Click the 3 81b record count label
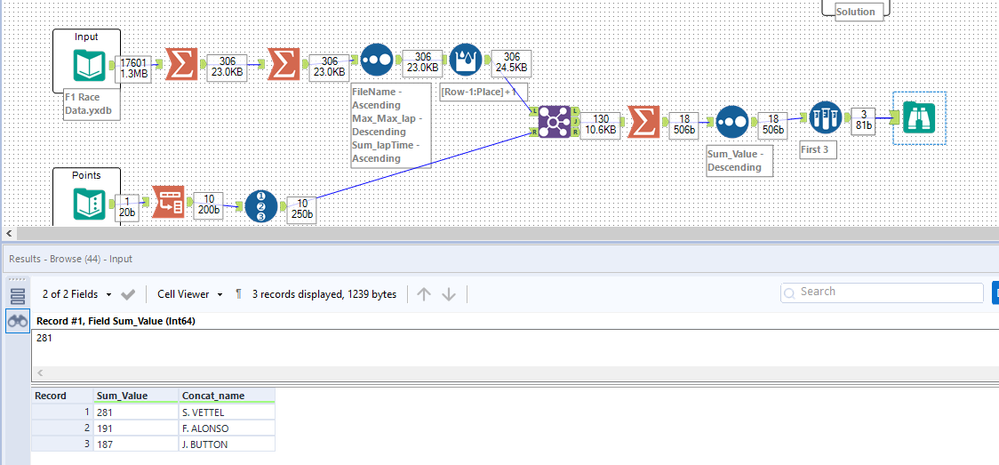Image resolution: width=999 pixels, height=465 pixels. click(x=864, y=121)
